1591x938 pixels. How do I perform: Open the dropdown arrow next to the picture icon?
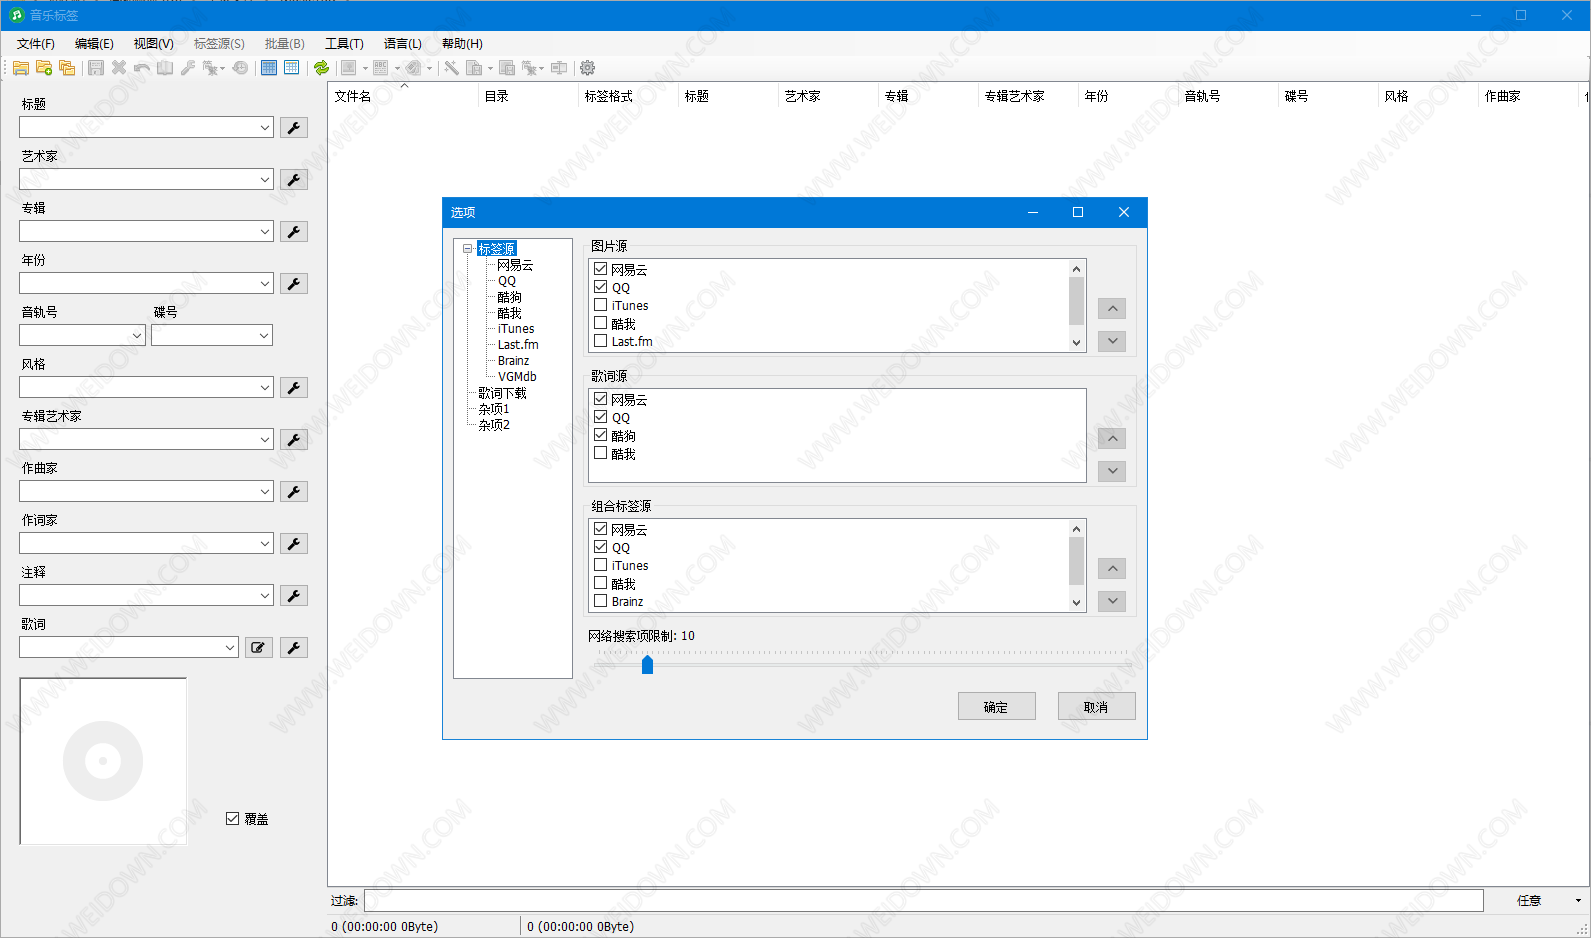(x=365, y=68)
